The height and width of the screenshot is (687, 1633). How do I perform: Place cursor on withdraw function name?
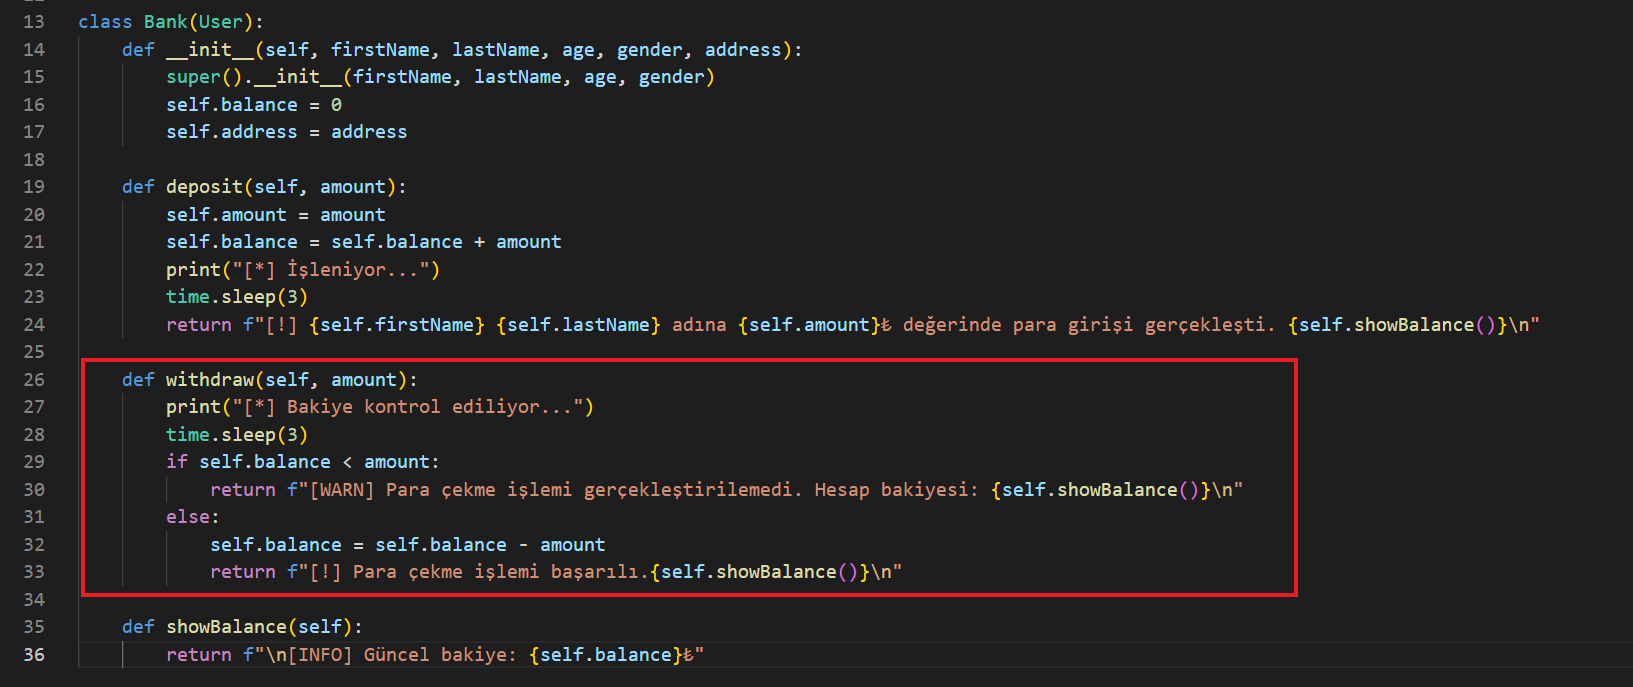coord(210,380)
